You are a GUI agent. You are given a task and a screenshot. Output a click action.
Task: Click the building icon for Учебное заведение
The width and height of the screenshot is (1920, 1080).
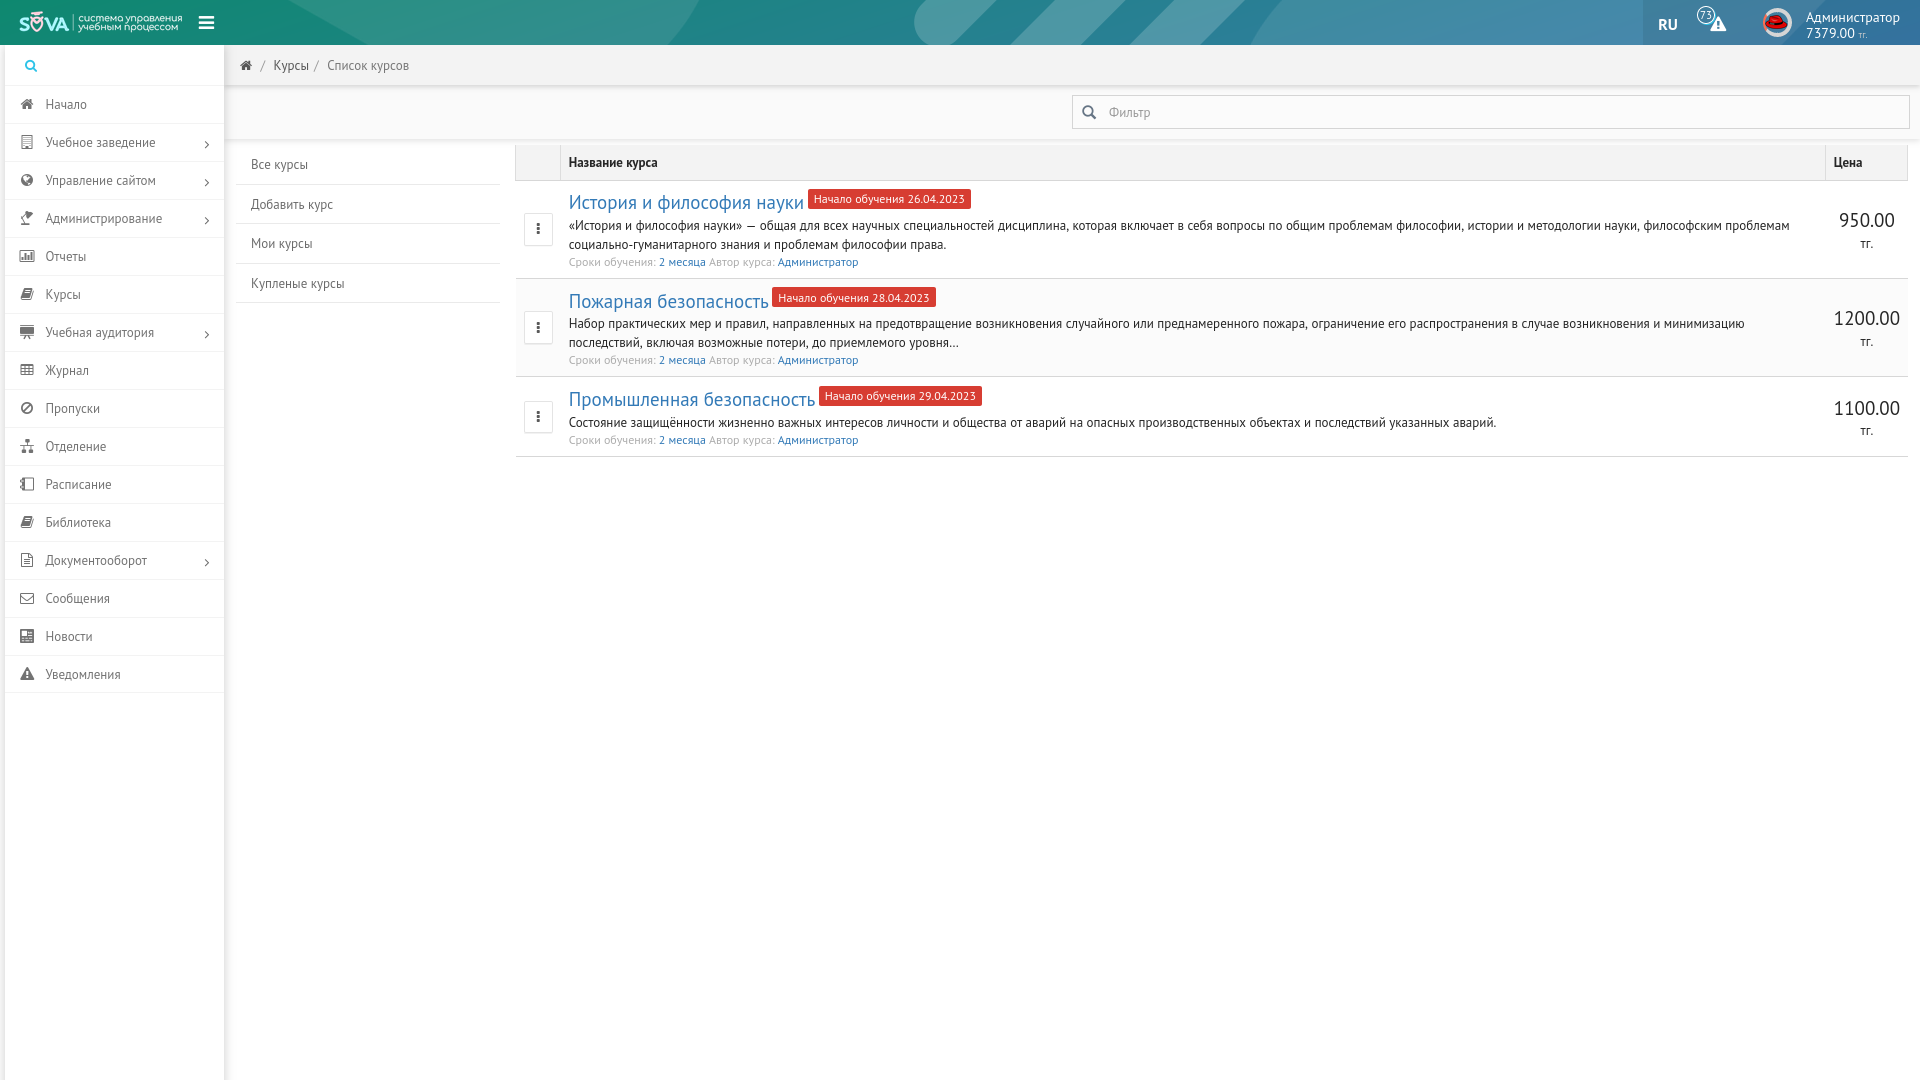coord(27,142)
